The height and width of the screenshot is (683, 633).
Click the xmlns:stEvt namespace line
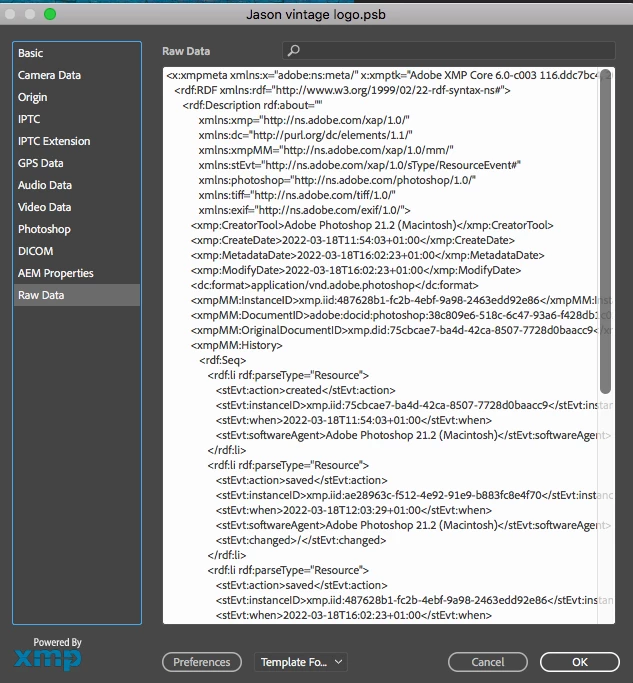(x=360, y=165)
